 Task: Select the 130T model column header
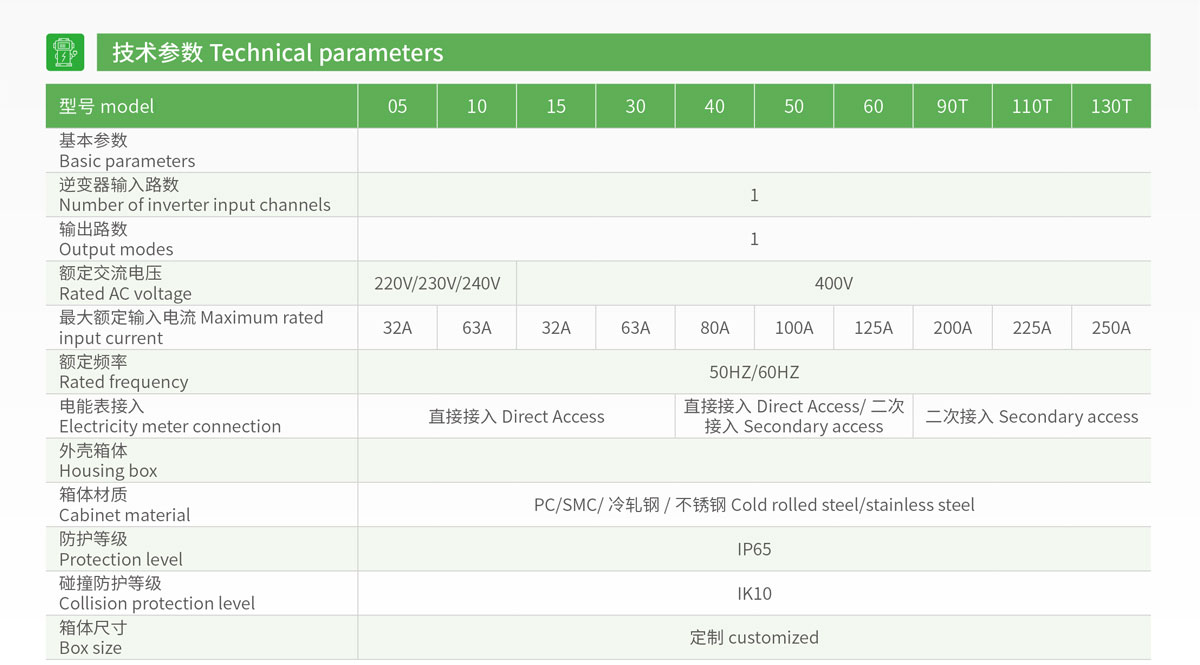coord(1110,106)
